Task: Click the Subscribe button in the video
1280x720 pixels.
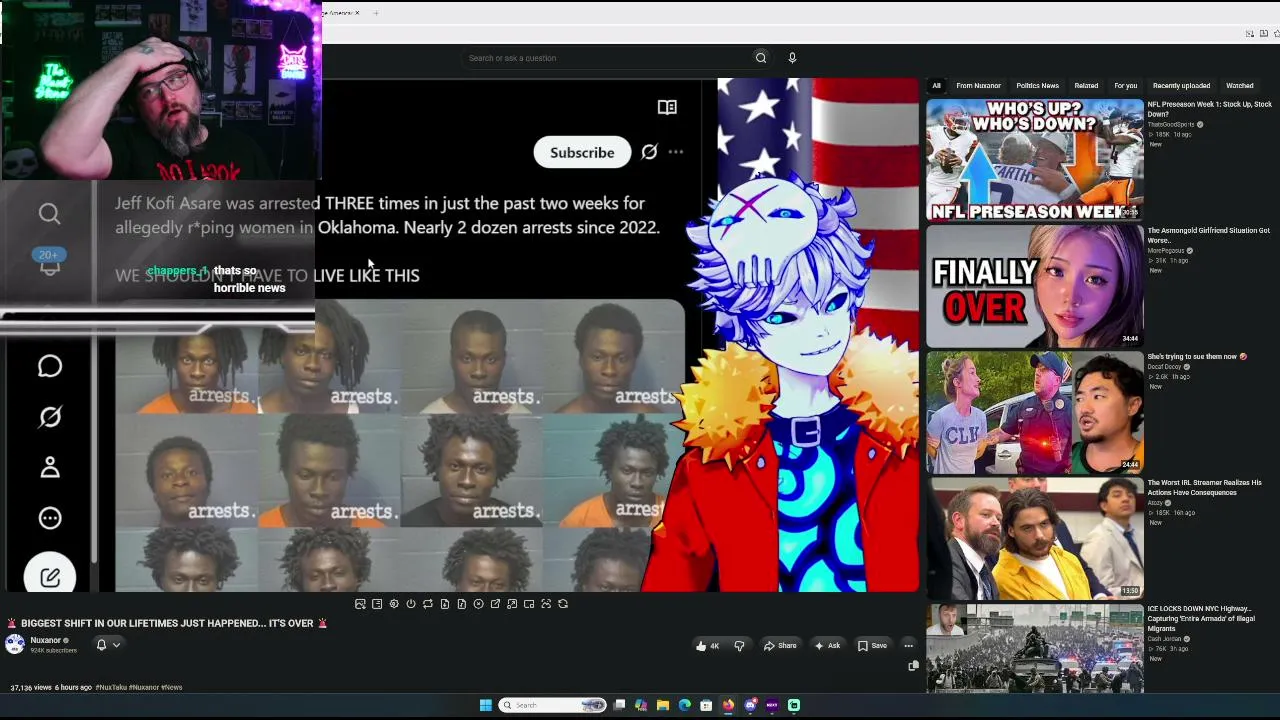Action: [582, 152]
